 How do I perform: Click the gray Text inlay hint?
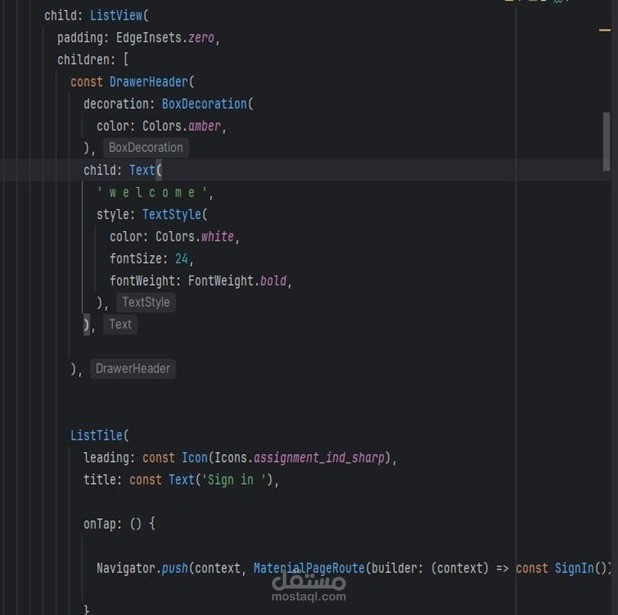(120, 324)
